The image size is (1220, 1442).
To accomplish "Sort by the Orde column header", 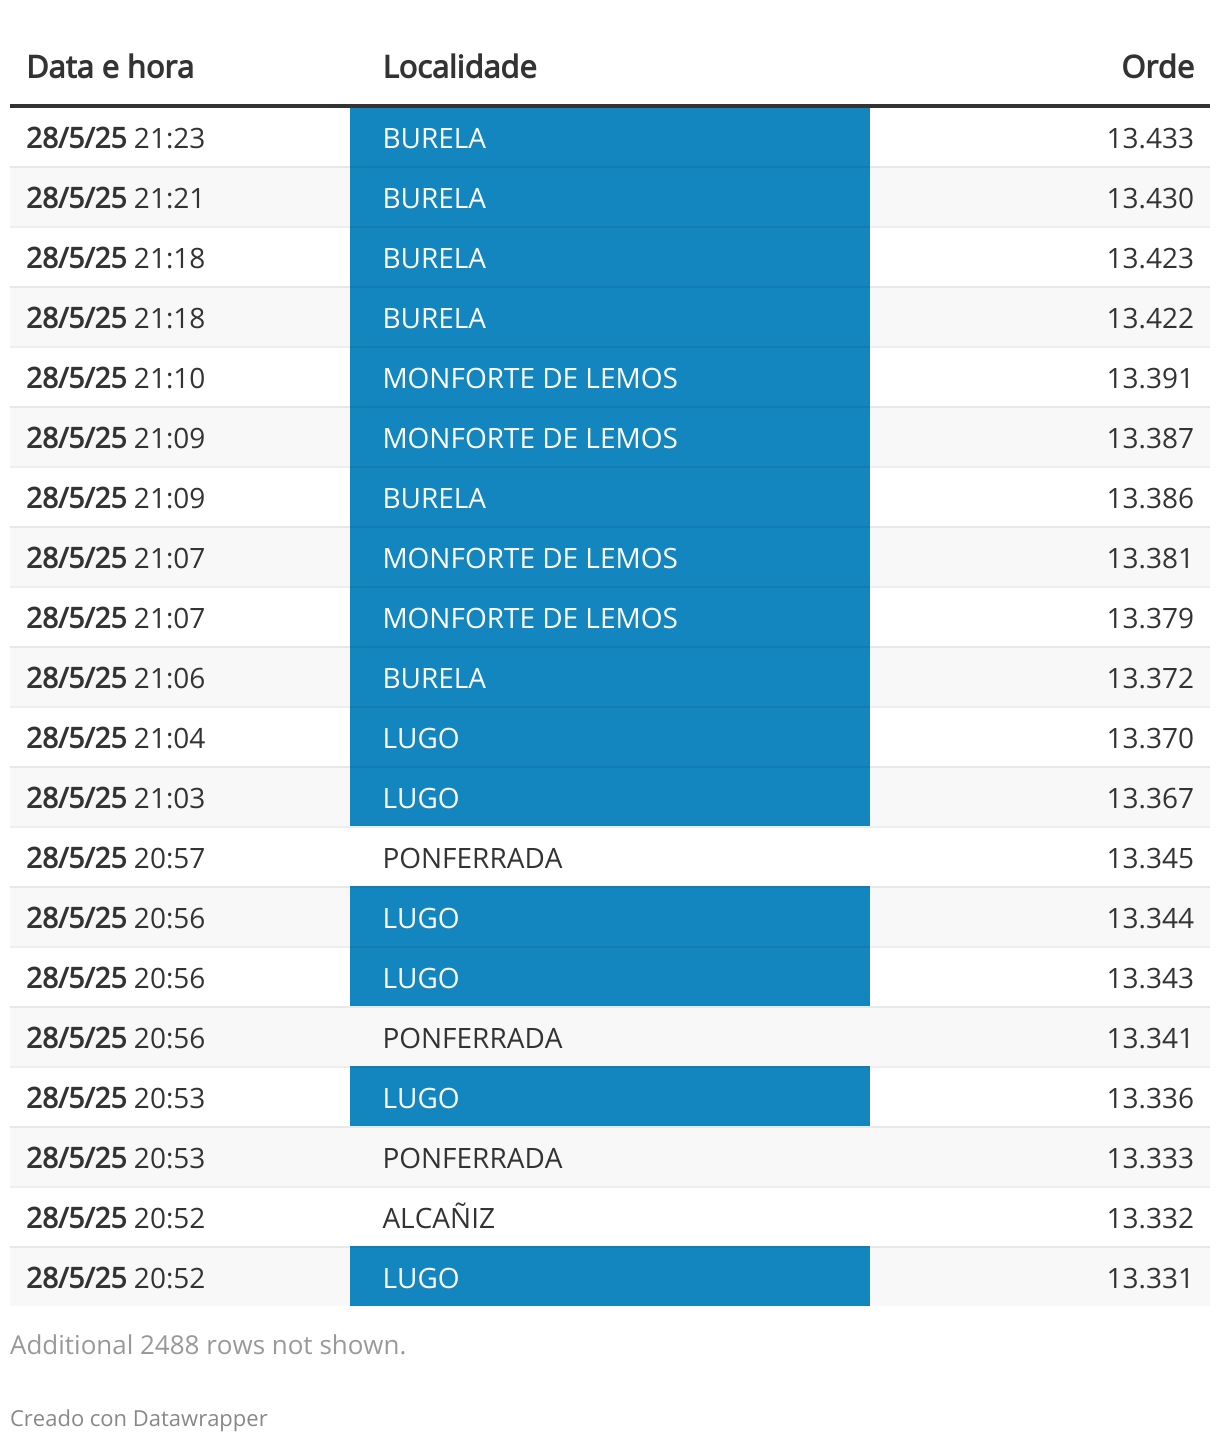I will click(1157, 67).
